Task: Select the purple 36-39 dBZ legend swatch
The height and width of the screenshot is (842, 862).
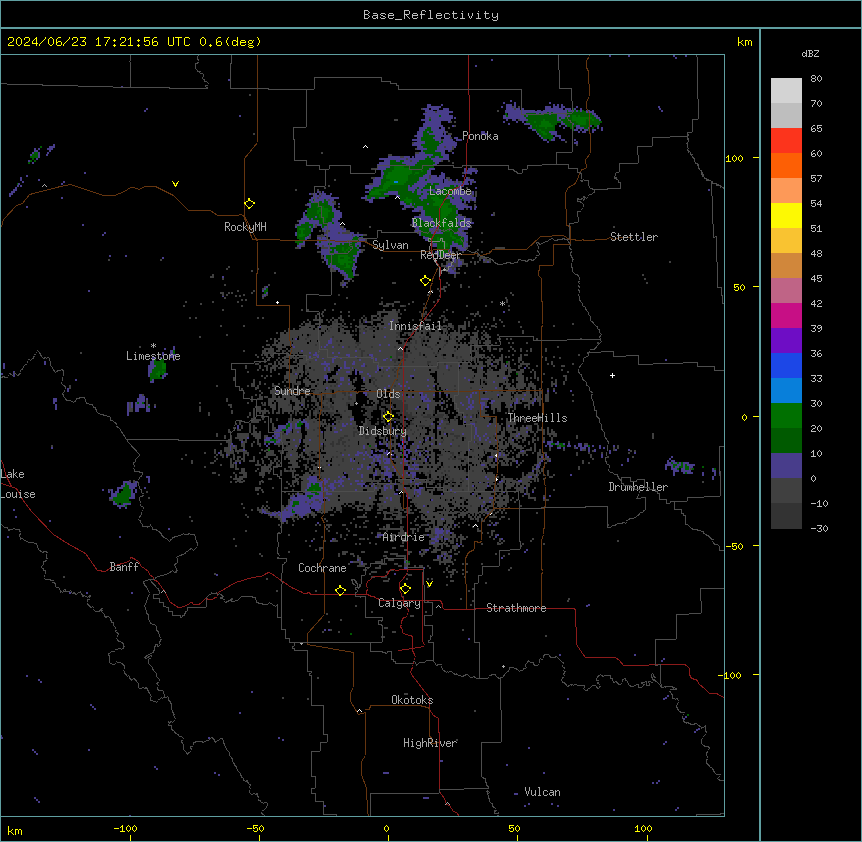Action: [x=786, y=341]
